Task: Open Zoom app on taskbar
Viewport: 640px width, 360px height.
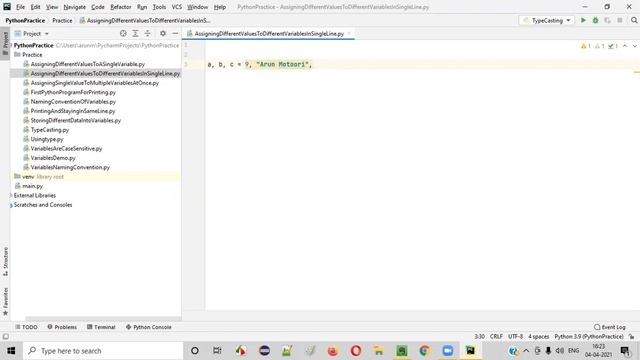Action: 447,351
